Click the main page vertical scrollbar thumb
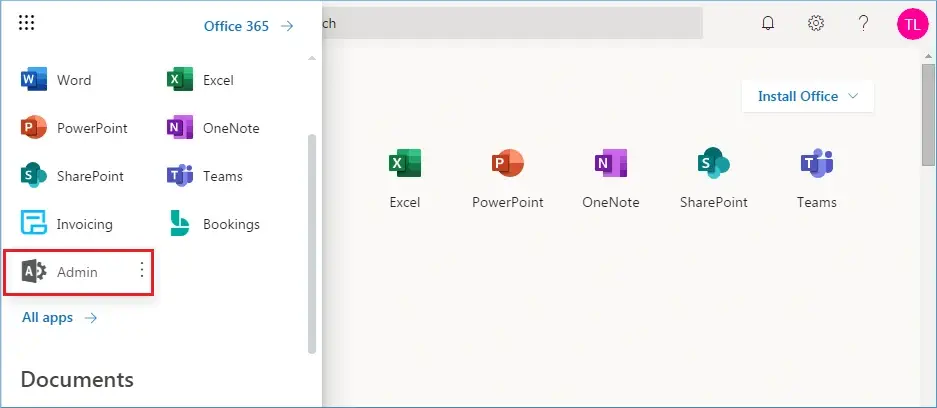 coord(928,115)
